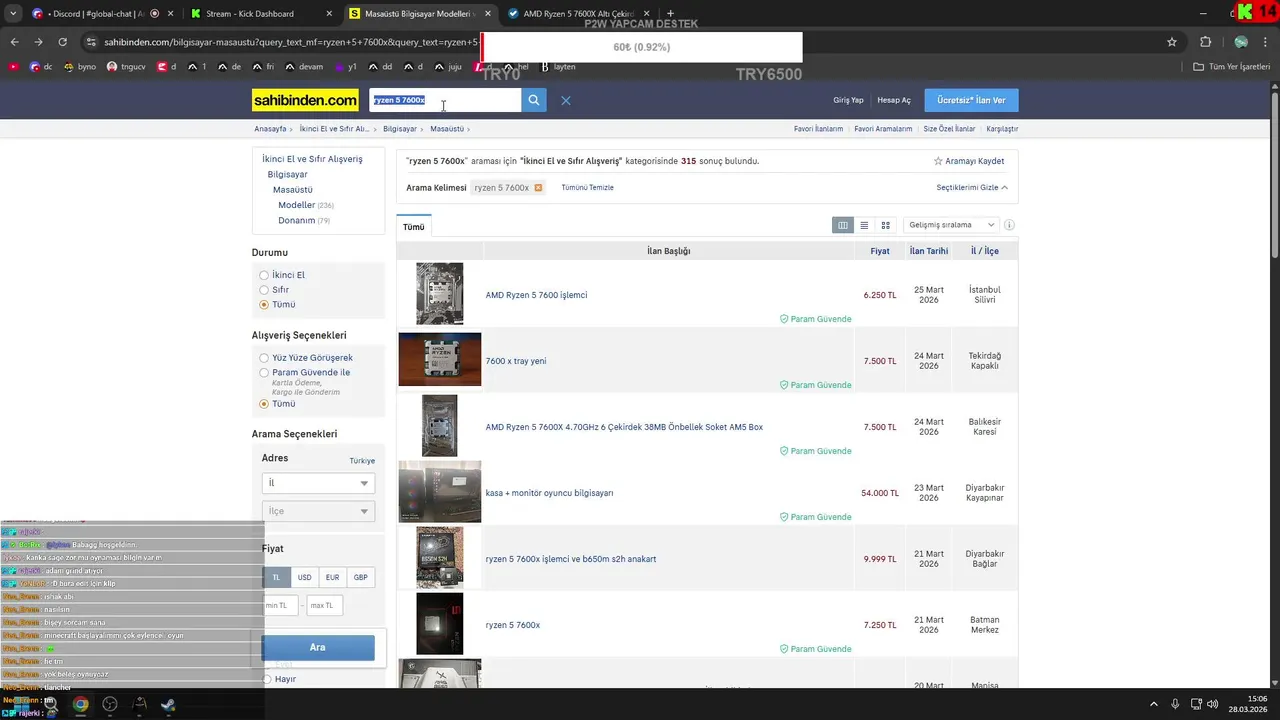This screenshot has height=720, width=1280.
Task: Go back with the browser back arrow
Action: point(14,42)
